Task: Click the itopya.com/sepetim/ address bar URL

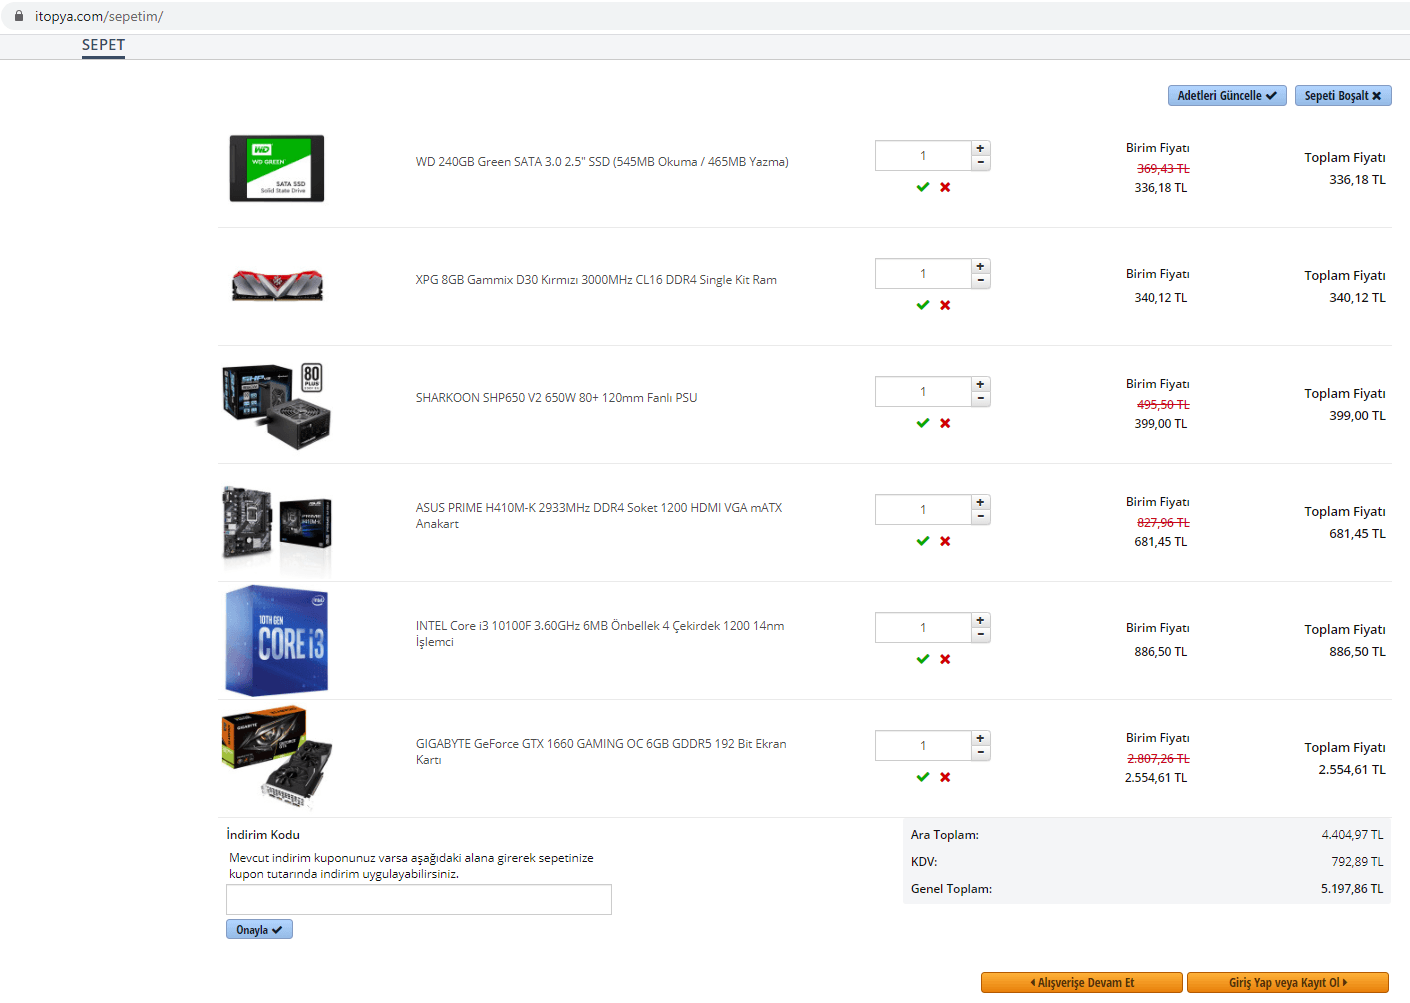Action: click(99, 16)
